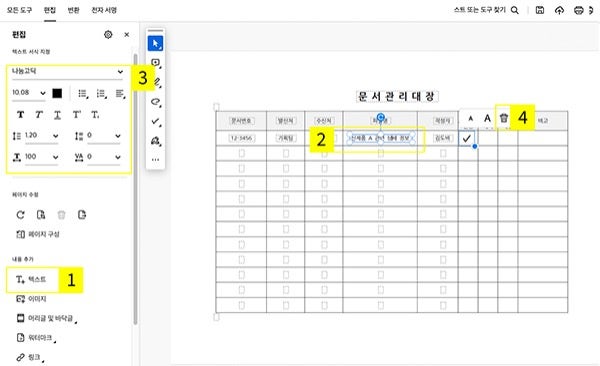Select the arrow selection tool
600x366 pixels.
coord(155,43)
